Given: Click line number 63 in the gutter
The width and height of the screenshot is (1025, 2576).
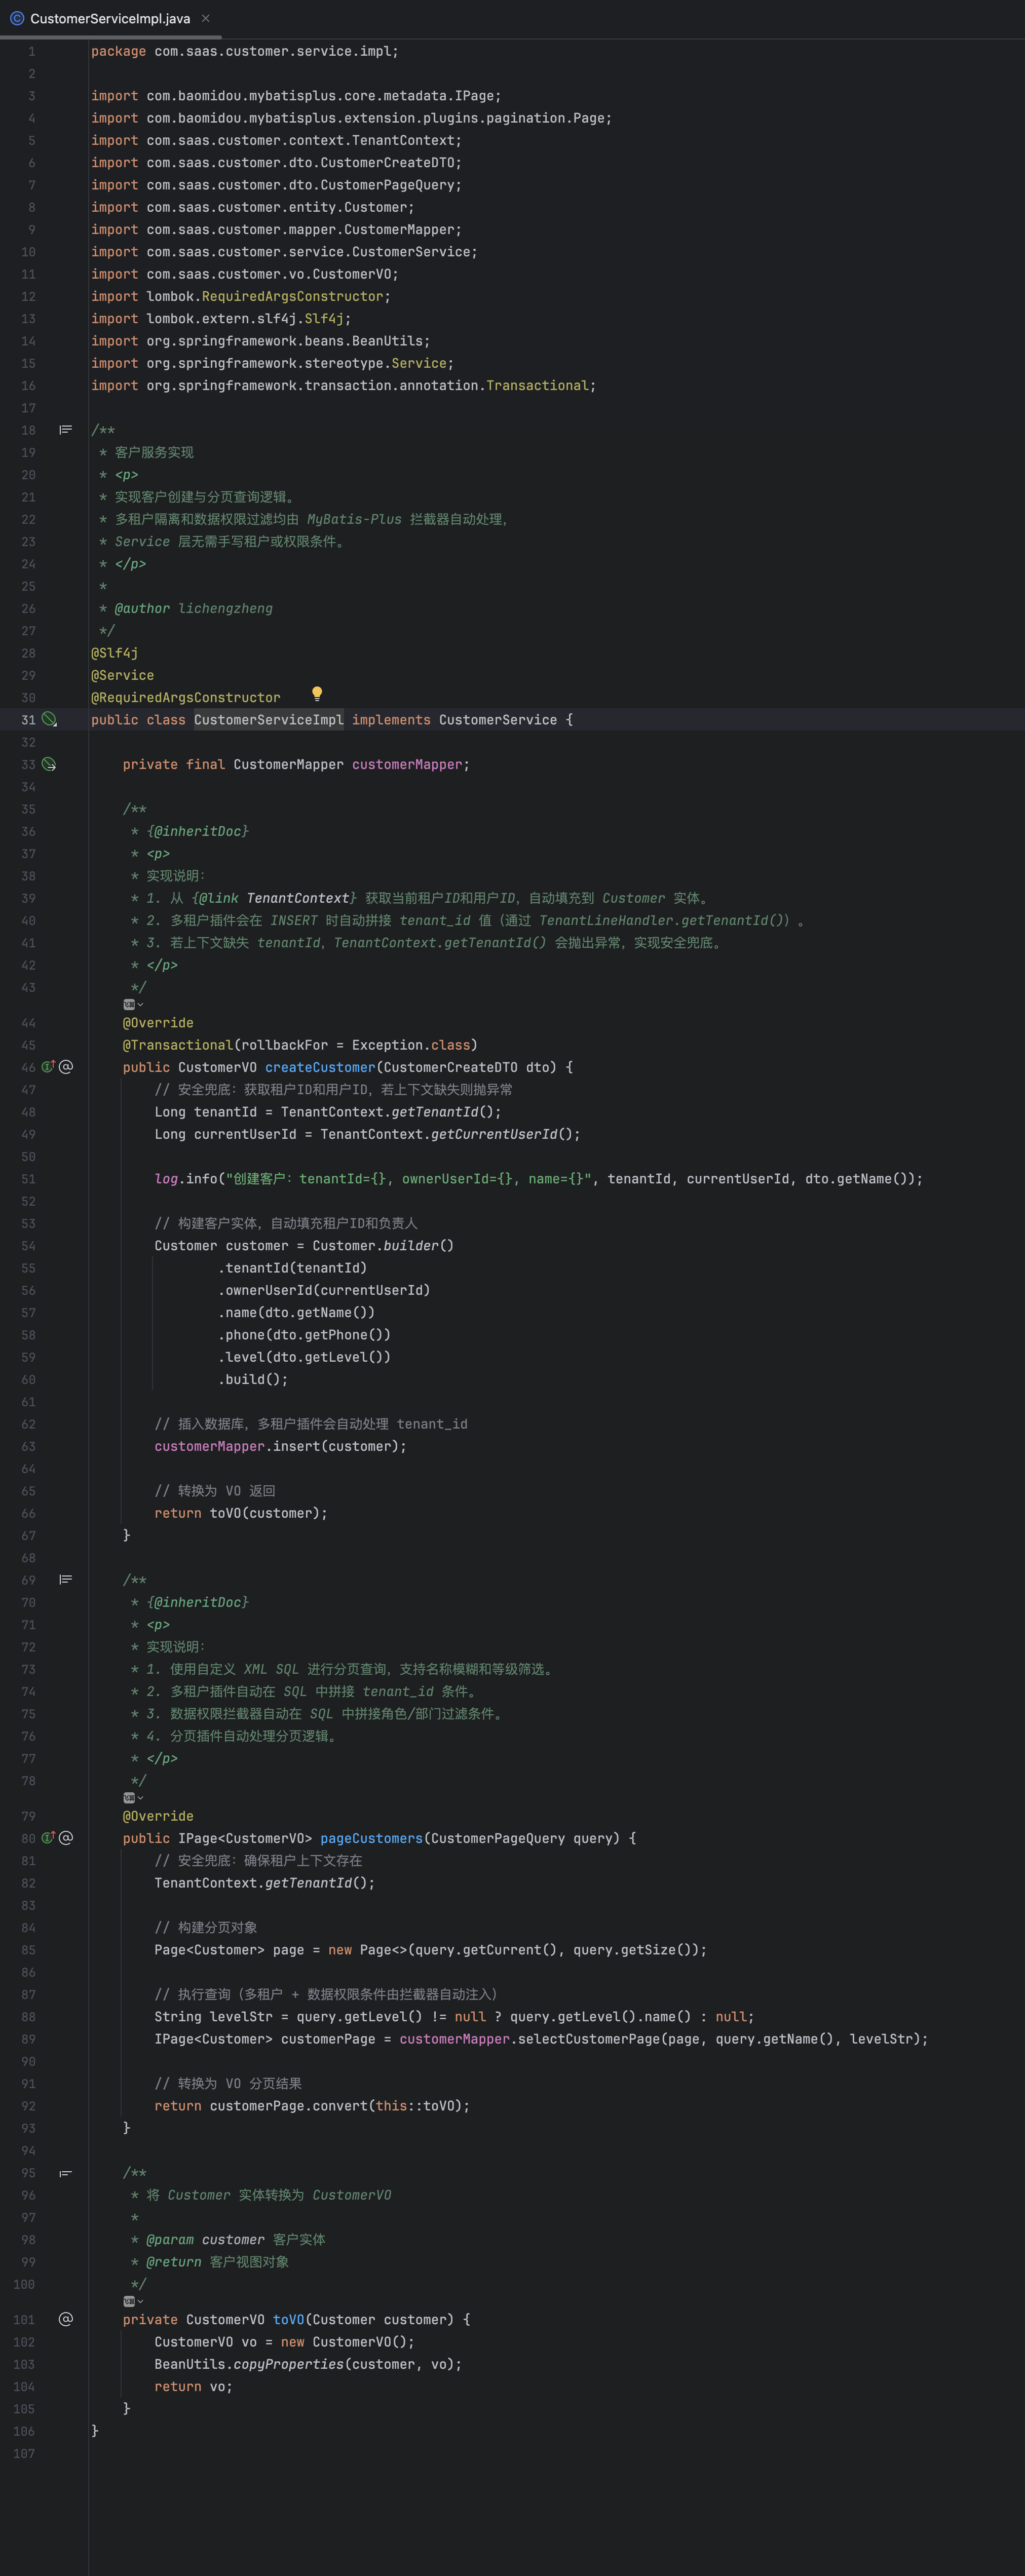Looking at the screenshot, I should [28, 1446].
